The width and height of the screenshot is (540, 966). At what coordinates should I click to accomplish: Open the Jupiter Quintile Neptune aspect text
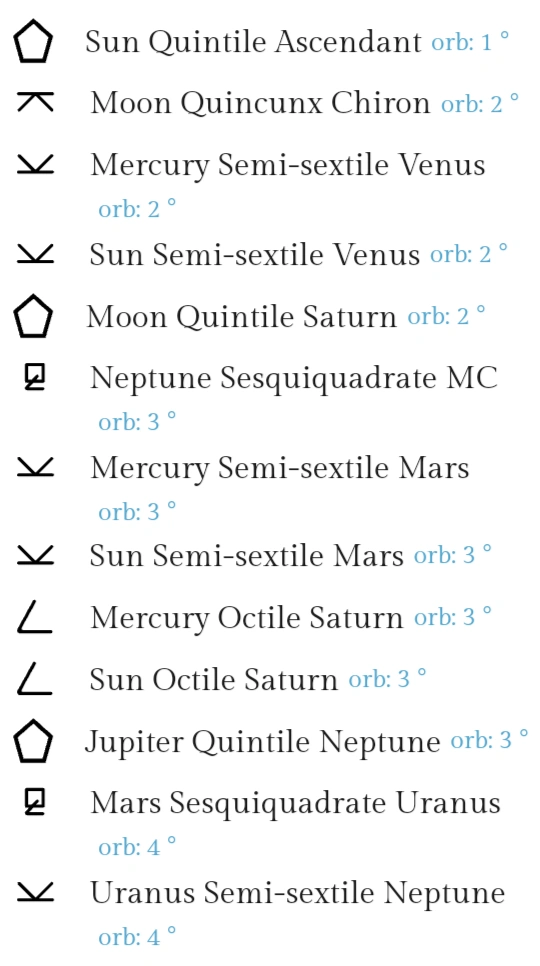(x=262, y=742)
